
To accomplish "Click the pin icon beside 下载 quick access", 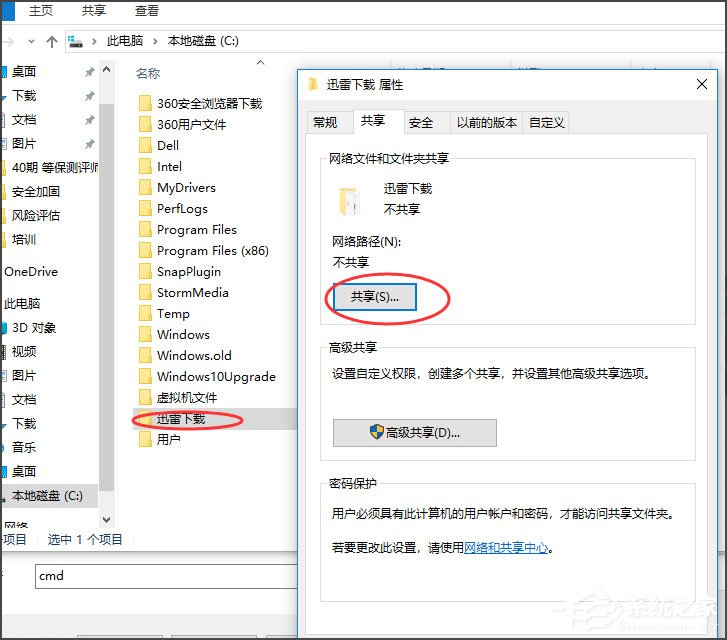I will 89,96.
